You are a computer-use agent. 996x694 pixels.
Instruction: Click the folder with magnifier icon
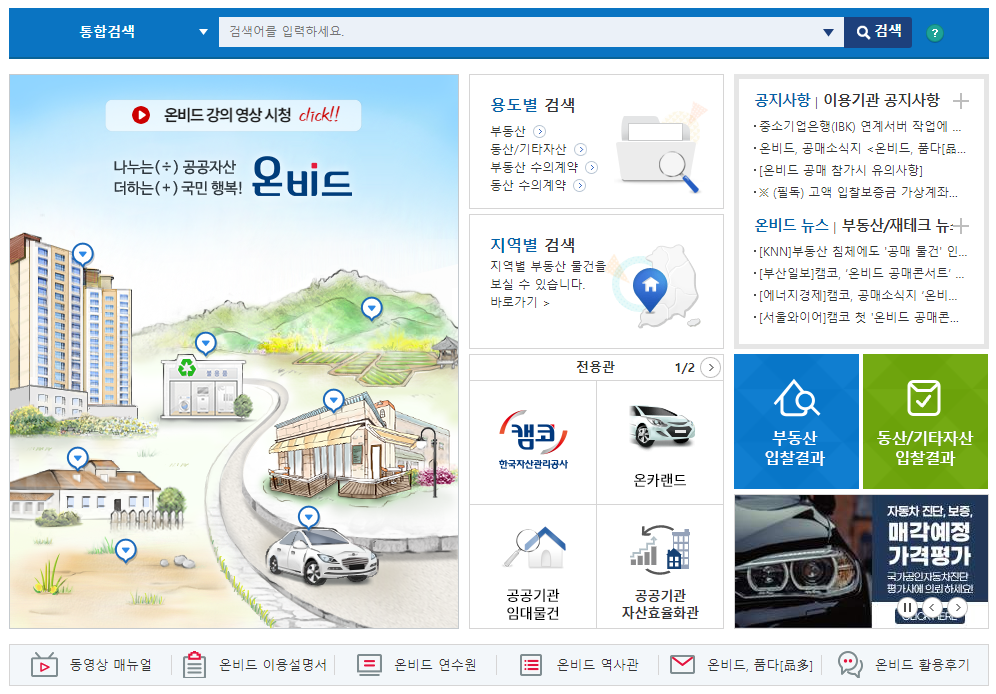[658, 151]
